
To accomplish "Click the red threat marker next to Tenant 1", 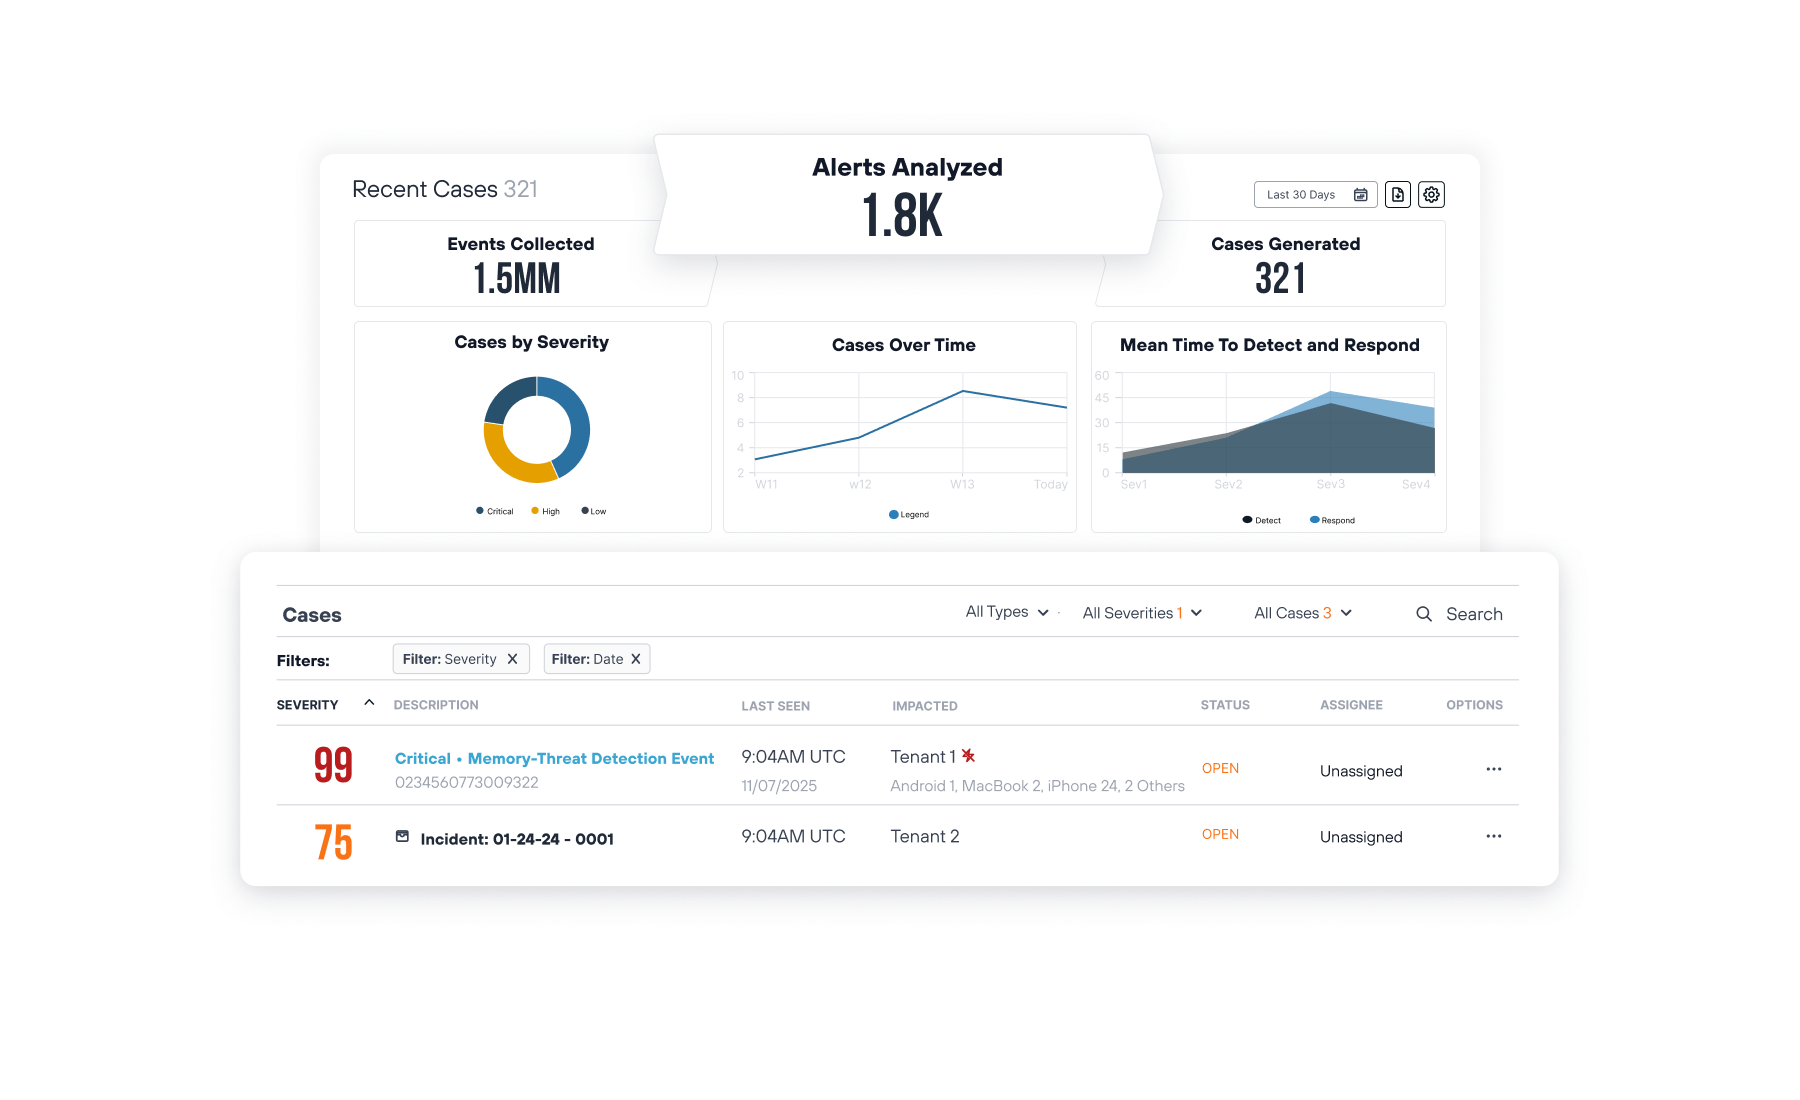I will point(967,756).
